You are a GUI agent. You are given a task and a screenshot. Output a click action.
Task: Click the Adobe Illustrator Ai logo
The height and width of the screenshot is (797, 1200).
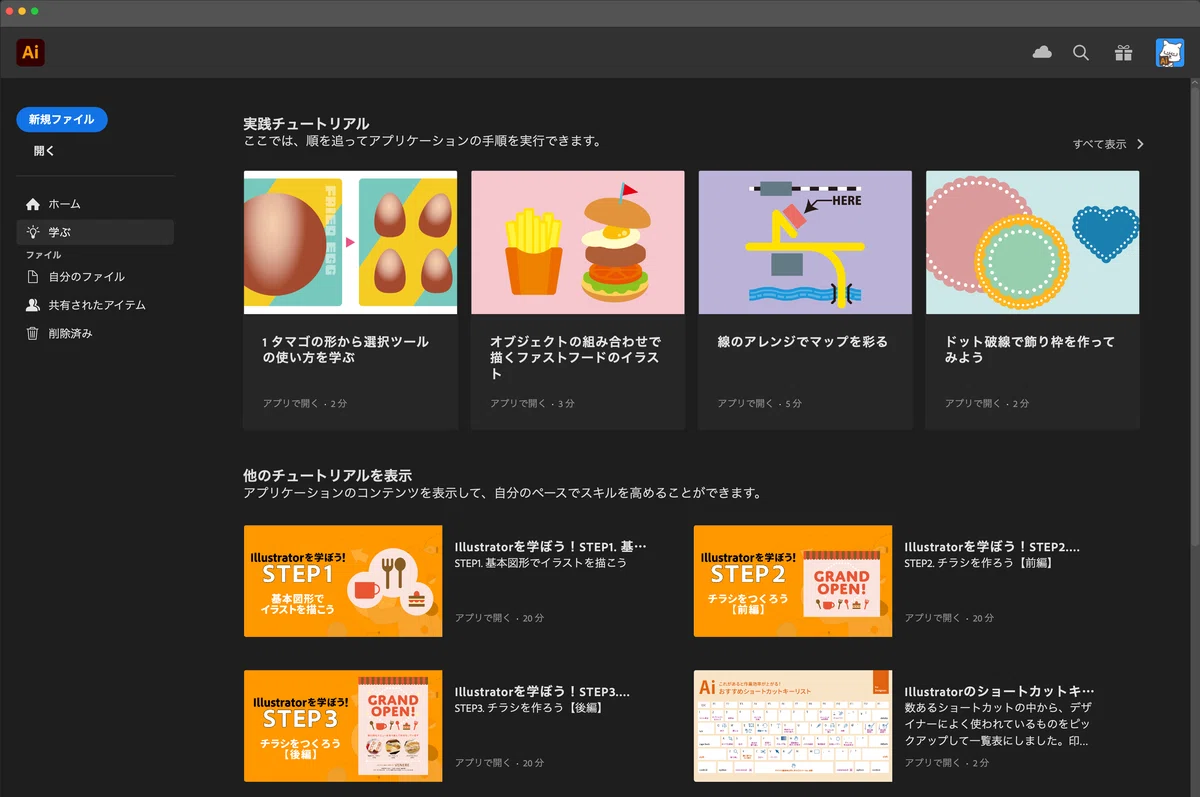pyautogui.click(x=30, y=53)
